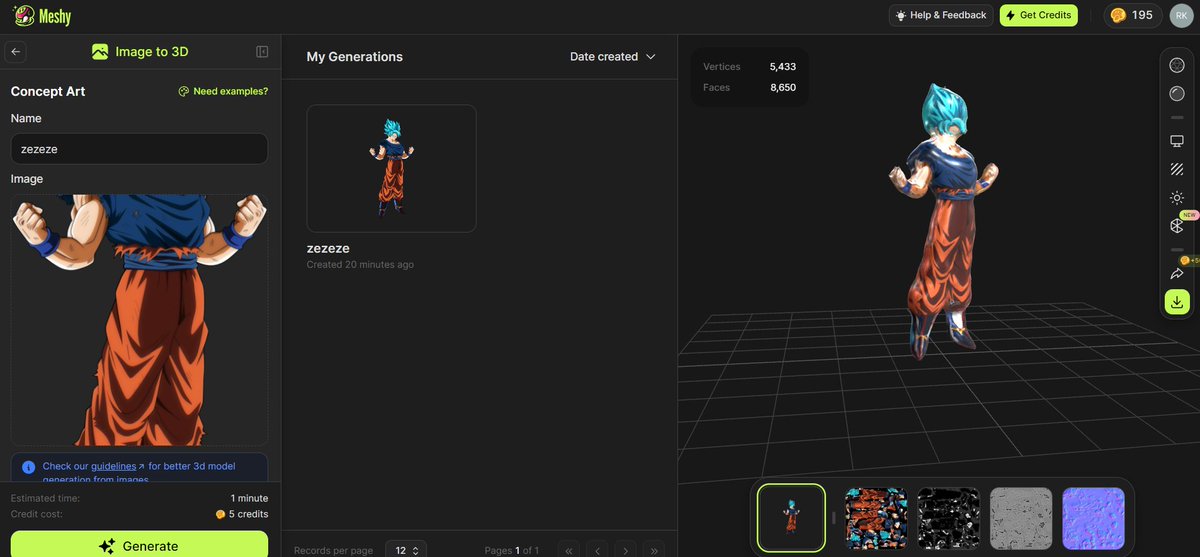Viewport: 1200px width, 557px height.
Task: Select the rendered model preview thumbnail
Action: point(791,518)
